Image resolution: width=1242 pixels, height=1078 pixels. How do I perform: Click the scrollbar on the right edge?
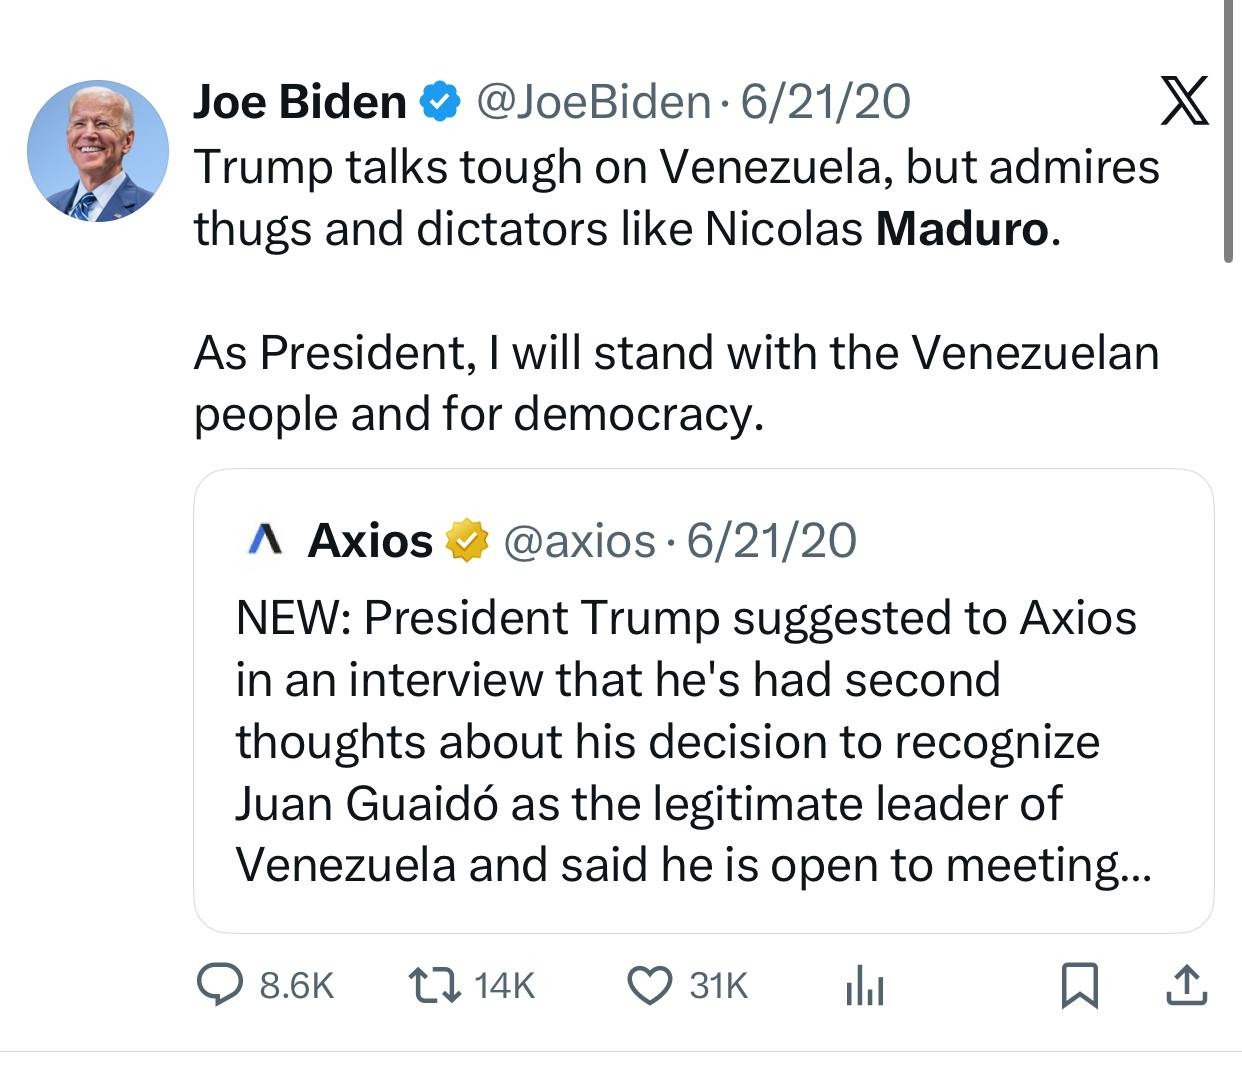[x=1228, y=130]
